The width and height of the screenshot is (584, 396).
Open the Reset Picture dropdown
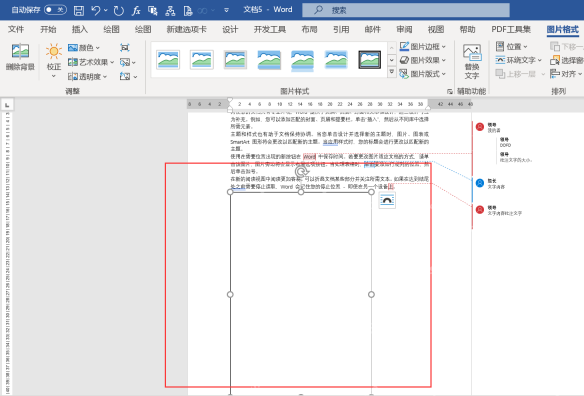tap(135, 77)
